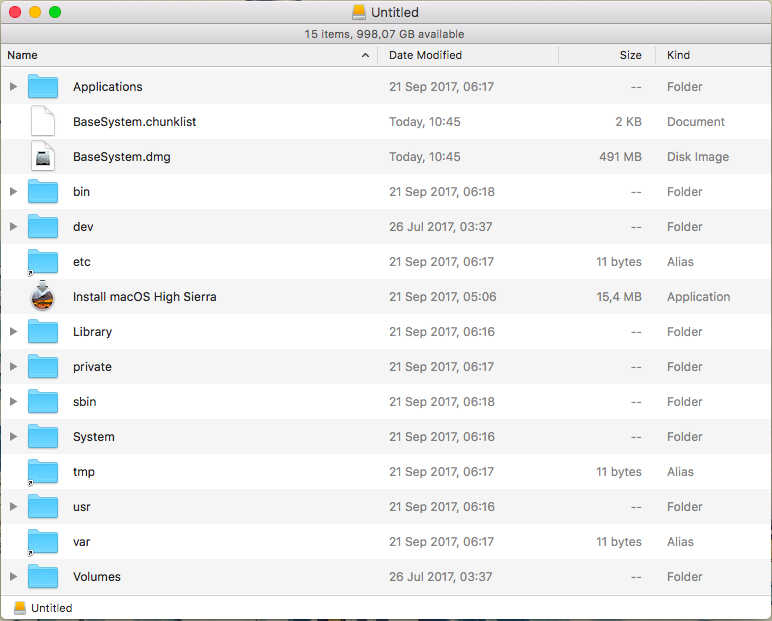Click the 'System' folder name
Screen dimensions: 772x621
[x=94, y=437]
